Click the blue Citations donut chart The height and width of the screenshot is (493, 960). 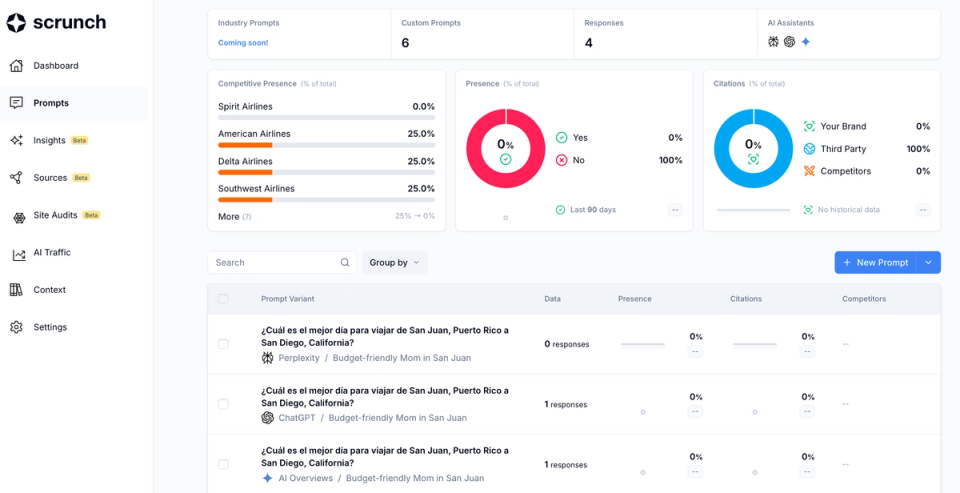coord(753,148)
